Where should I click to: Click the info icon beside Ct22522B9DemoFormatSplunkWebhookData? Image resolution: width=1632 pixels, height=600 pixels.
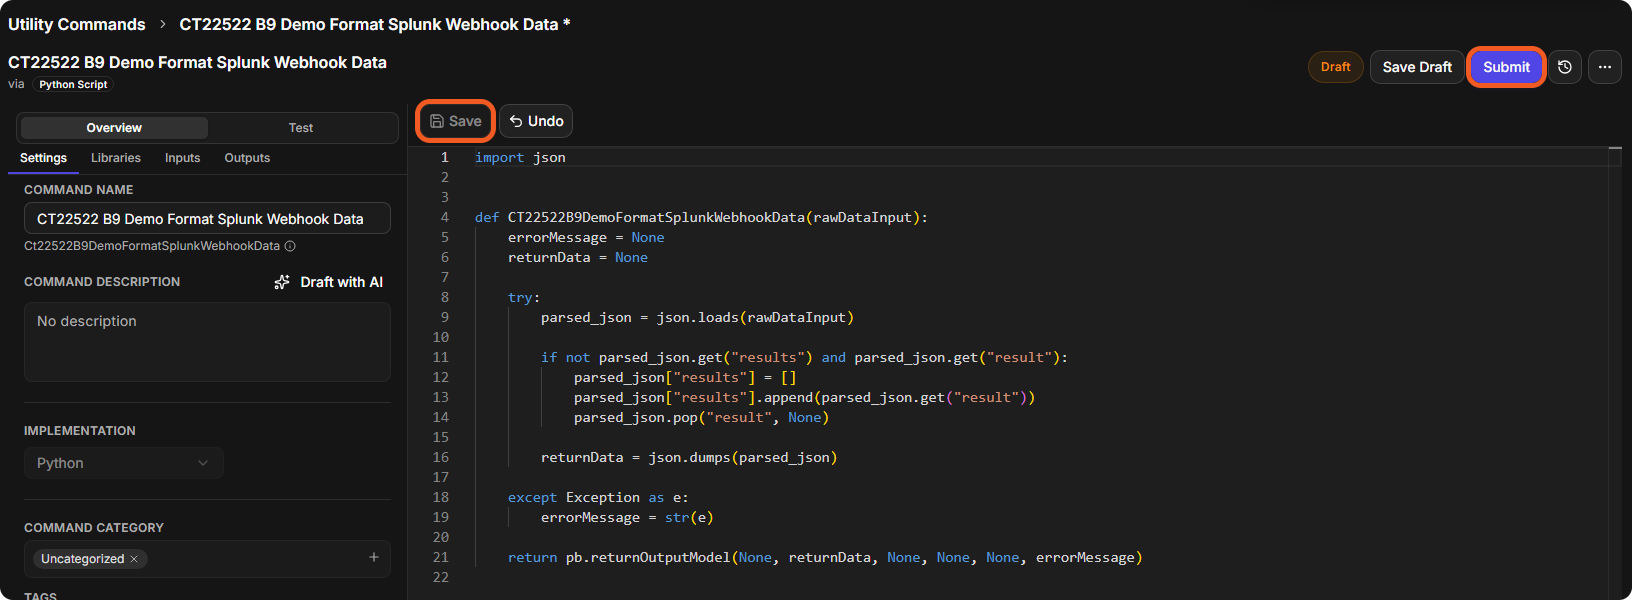coord(290,246)
